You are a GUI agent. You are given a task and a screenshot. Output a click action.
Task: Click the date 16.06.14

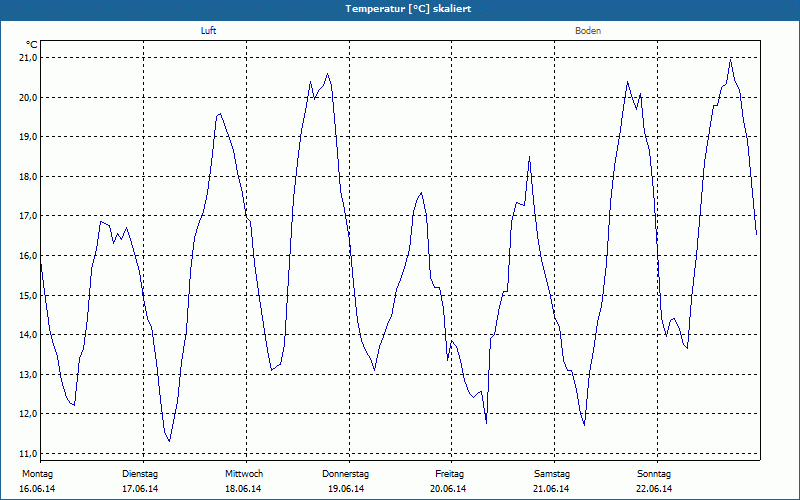(37, 489)
